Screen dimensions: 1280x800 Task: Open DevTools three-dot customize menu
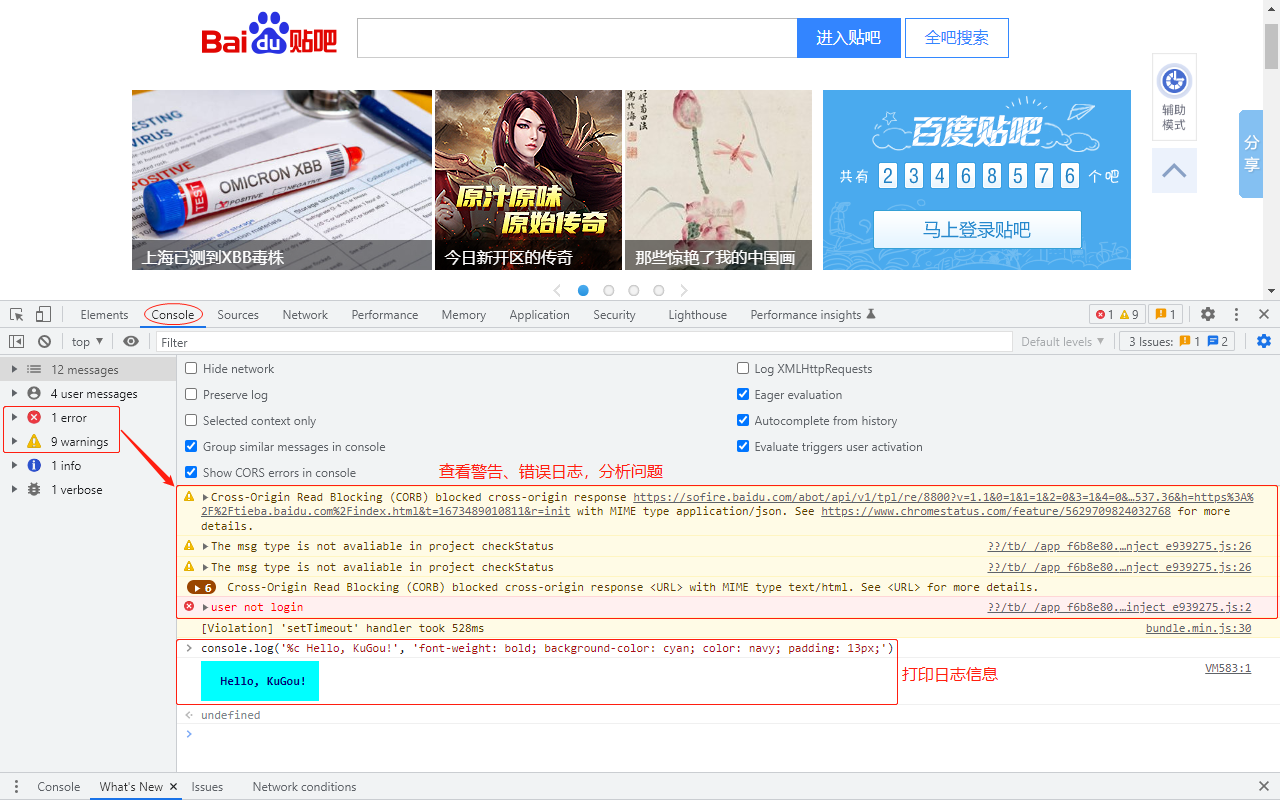click(1236, 314)
